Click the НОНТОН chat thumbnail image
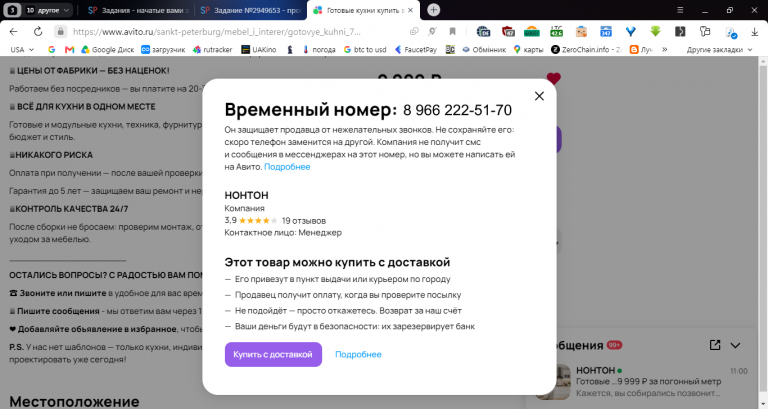This screenshot has height=409, width=768. pyautogui.click(x=554, y=382)
